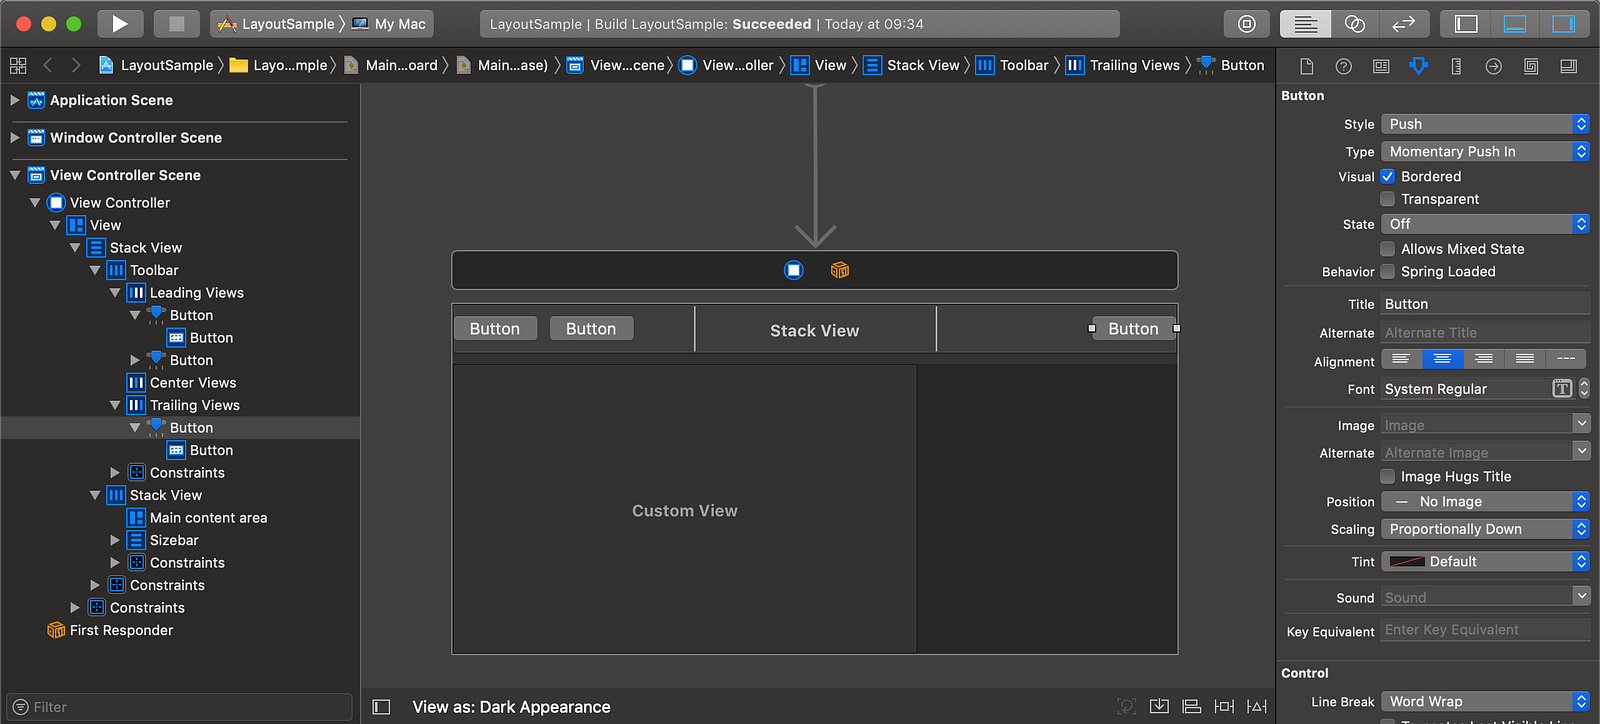Image resolution: width=1600 pixels, height=724 pixels.
Task: Go forward in editor history
Action: coord(76,65)
